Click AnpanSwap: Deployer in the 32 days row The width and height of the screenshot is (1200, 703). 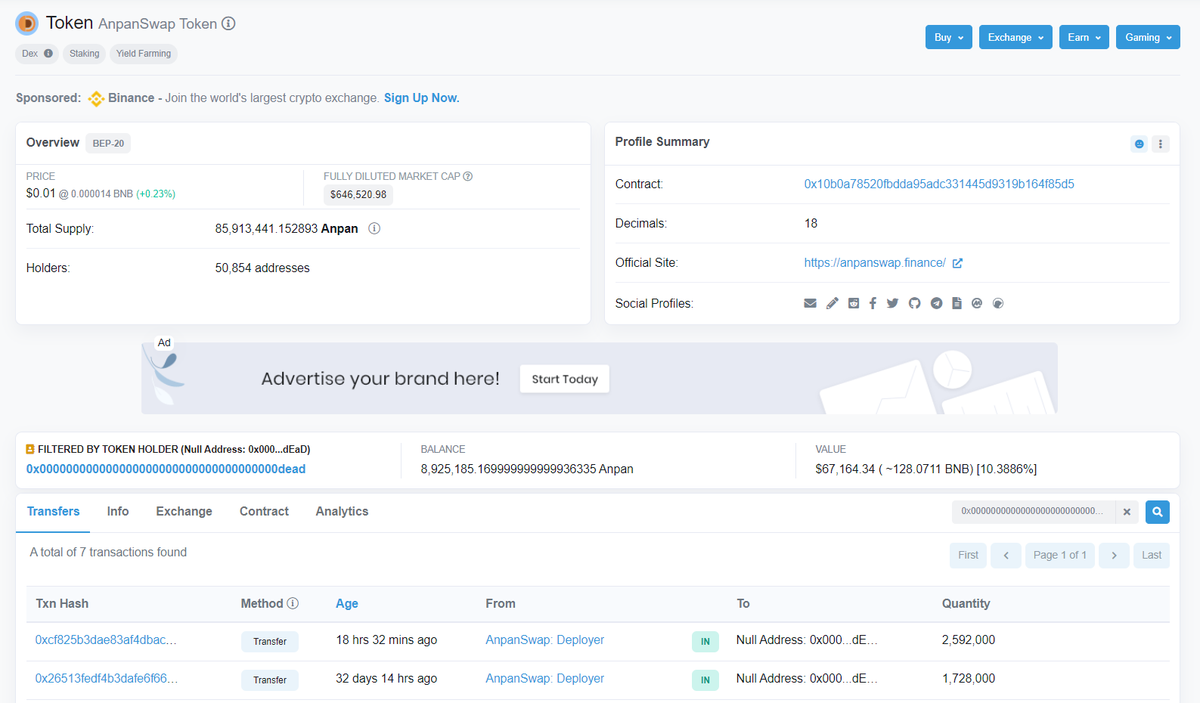(x=545, y=679)
